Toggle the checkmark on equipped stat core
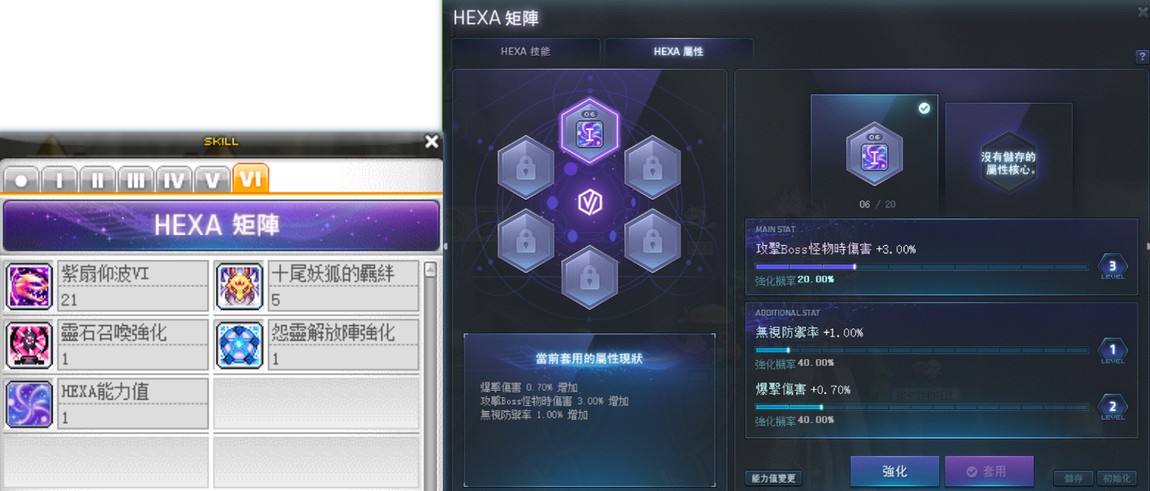This screenshot has width=1150, height=491. tap(924, 108)
